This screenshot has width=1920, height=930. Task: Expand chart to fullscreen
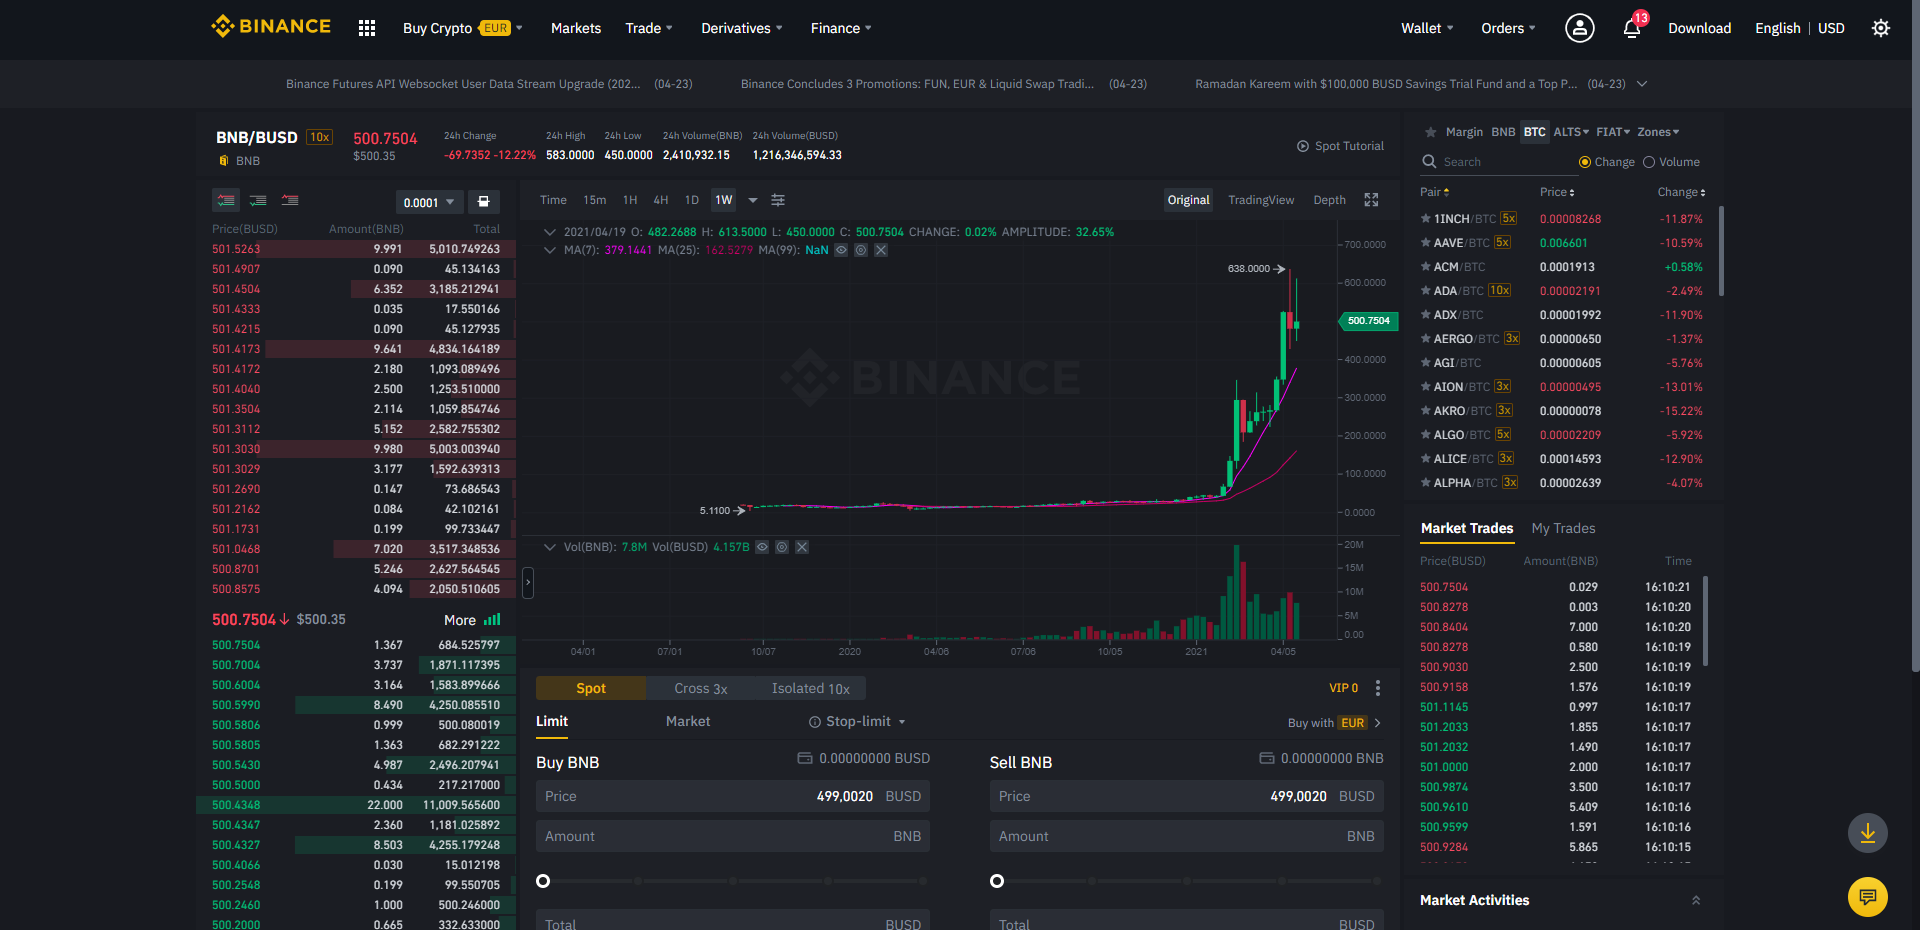pos(1371,200)
